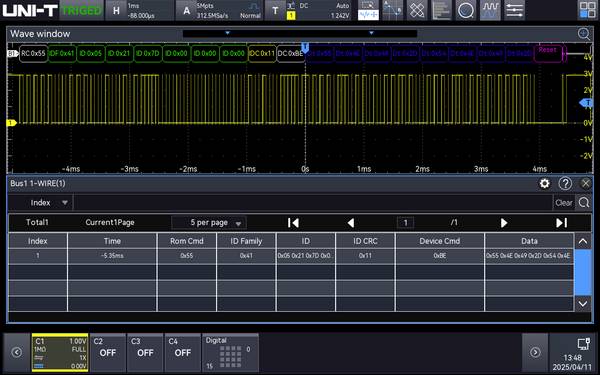Select the Time column header
The image size is (600, 375).
pos(112,241)
